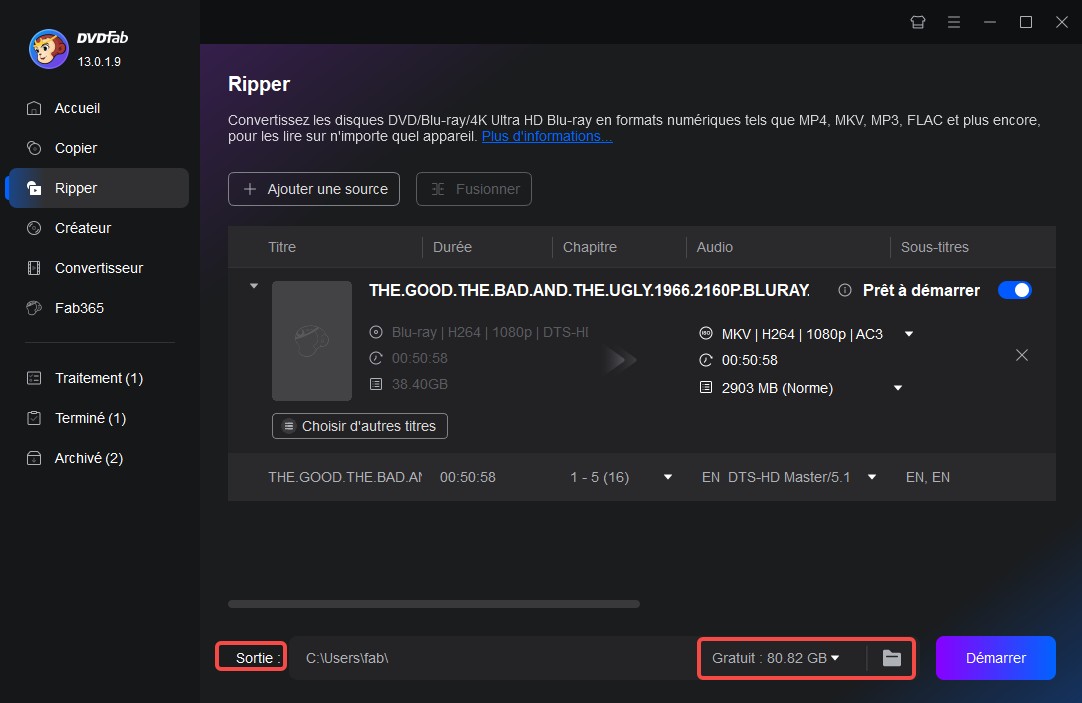Expand the chapter range 1 - 5 (16) dropdown
1082x703 pixels.
tap(667, 477)
